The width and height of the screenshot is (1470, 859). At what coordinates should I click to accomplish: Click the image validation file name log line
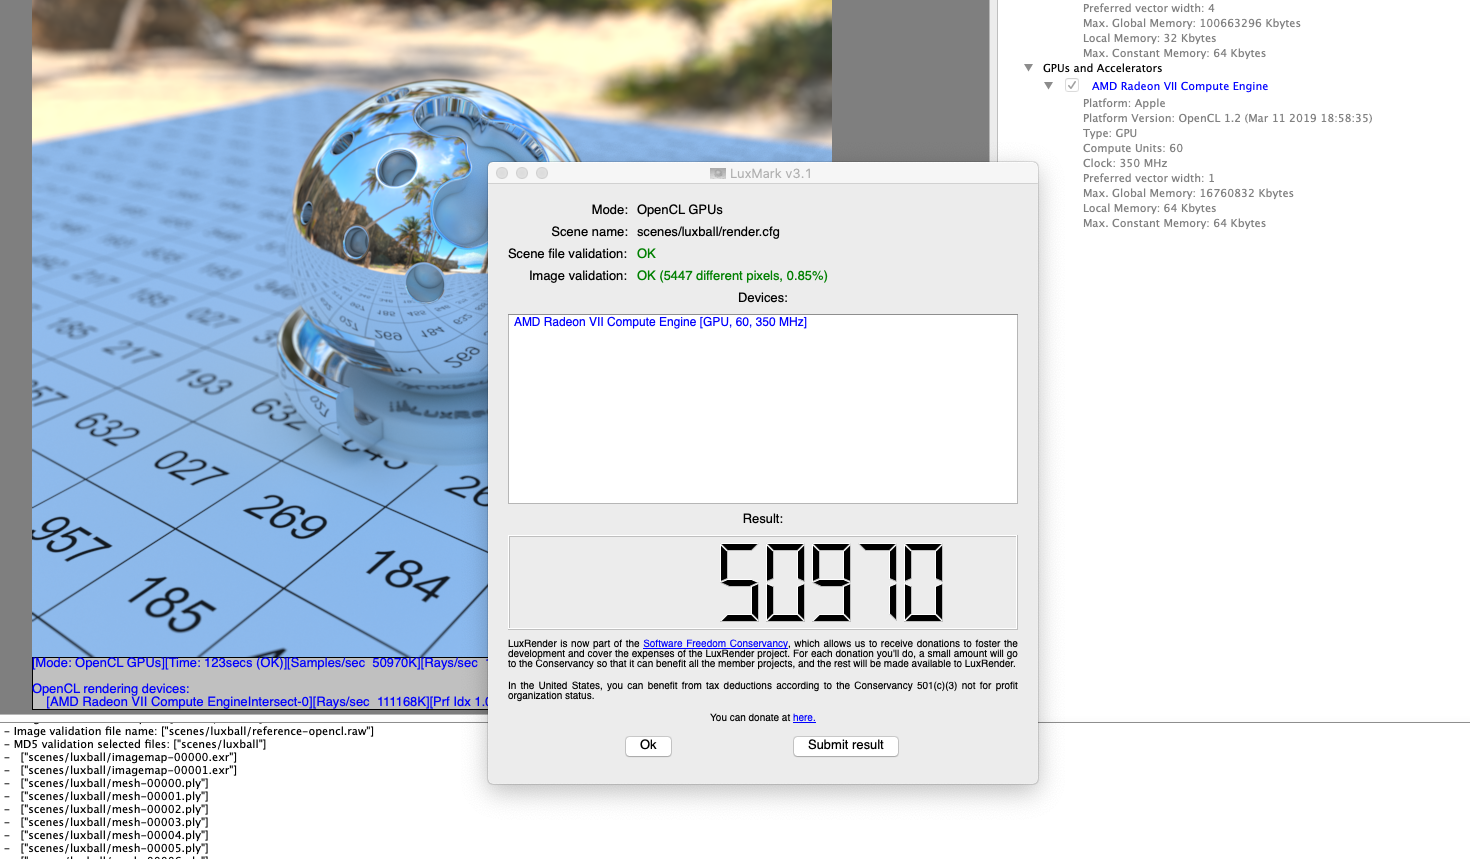pyautogui.click(x=189, y=731)
